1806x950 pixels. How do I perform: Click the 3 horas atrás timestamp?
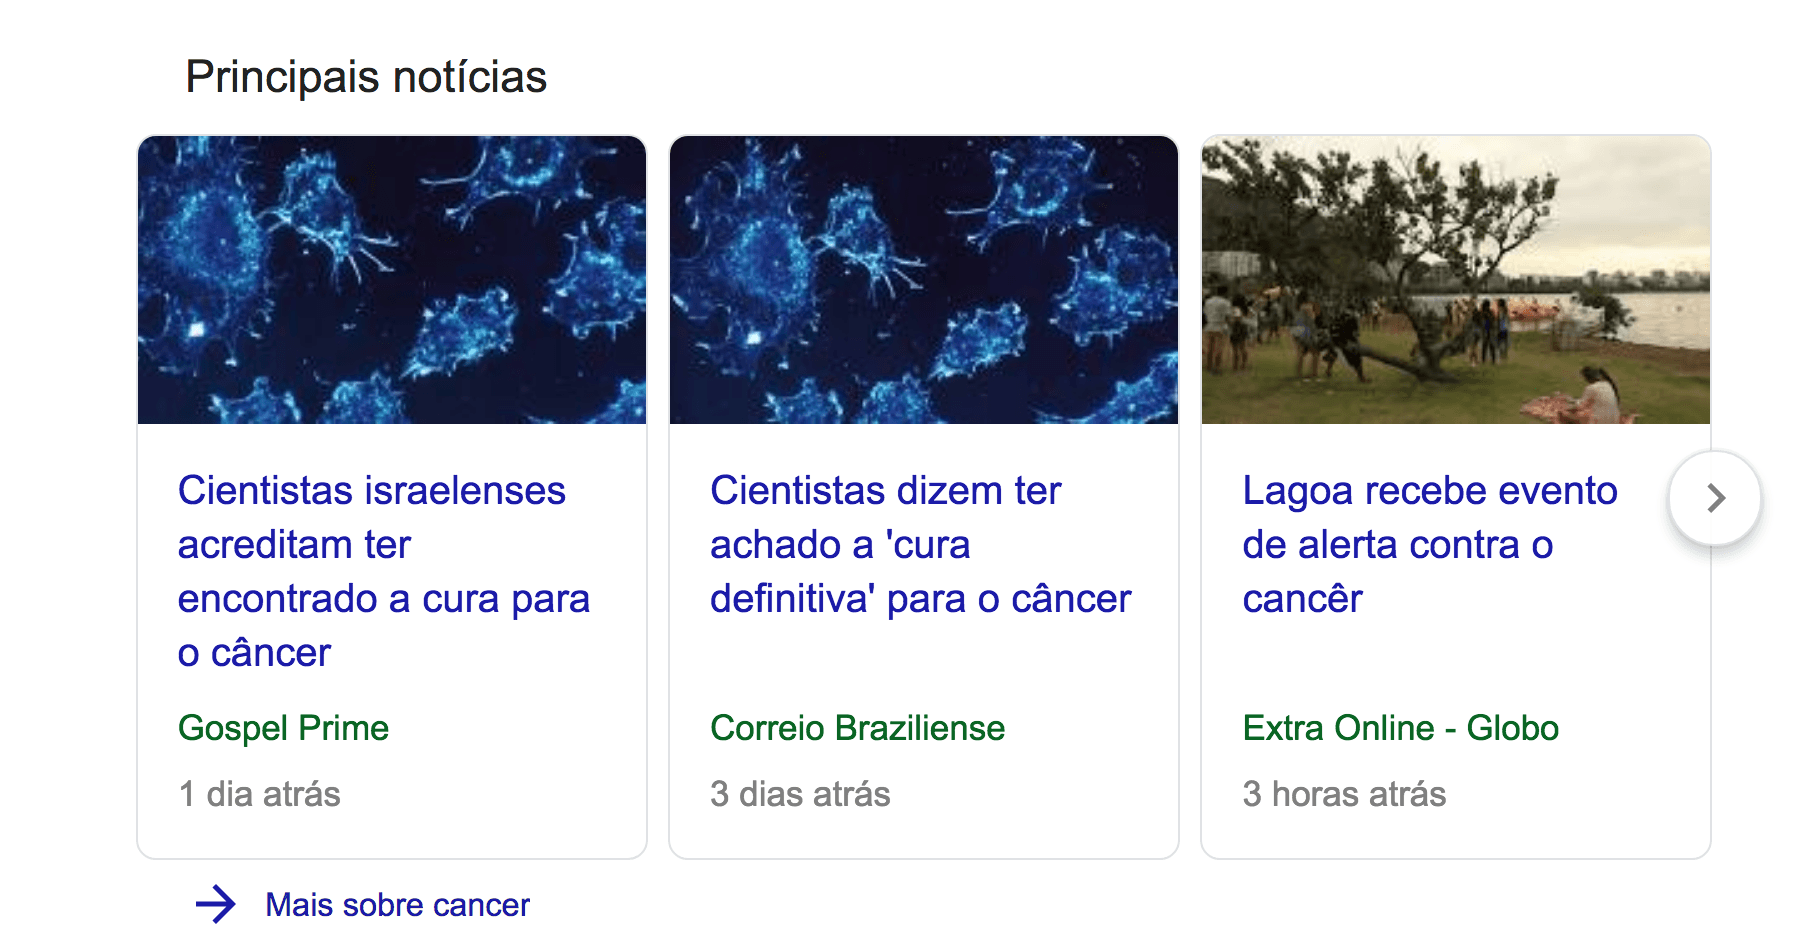[1344, 794]
